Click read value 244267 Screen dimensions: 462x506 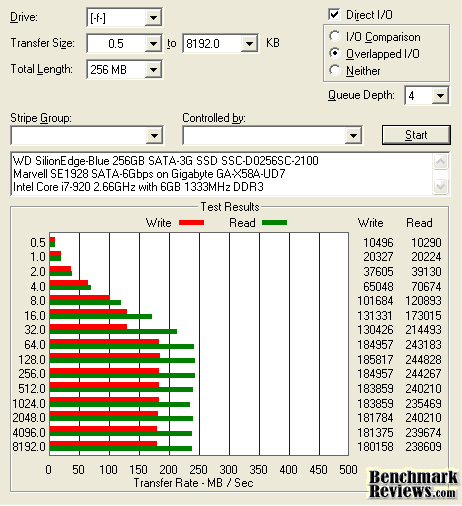423,374
